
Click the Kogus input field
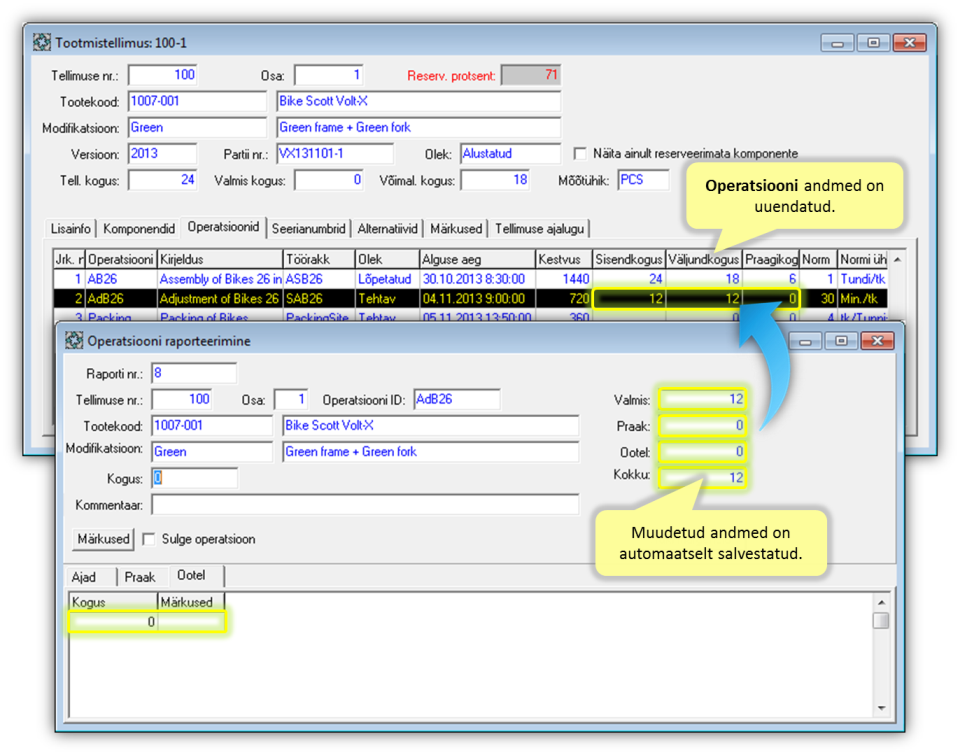(x=194, y=478)
